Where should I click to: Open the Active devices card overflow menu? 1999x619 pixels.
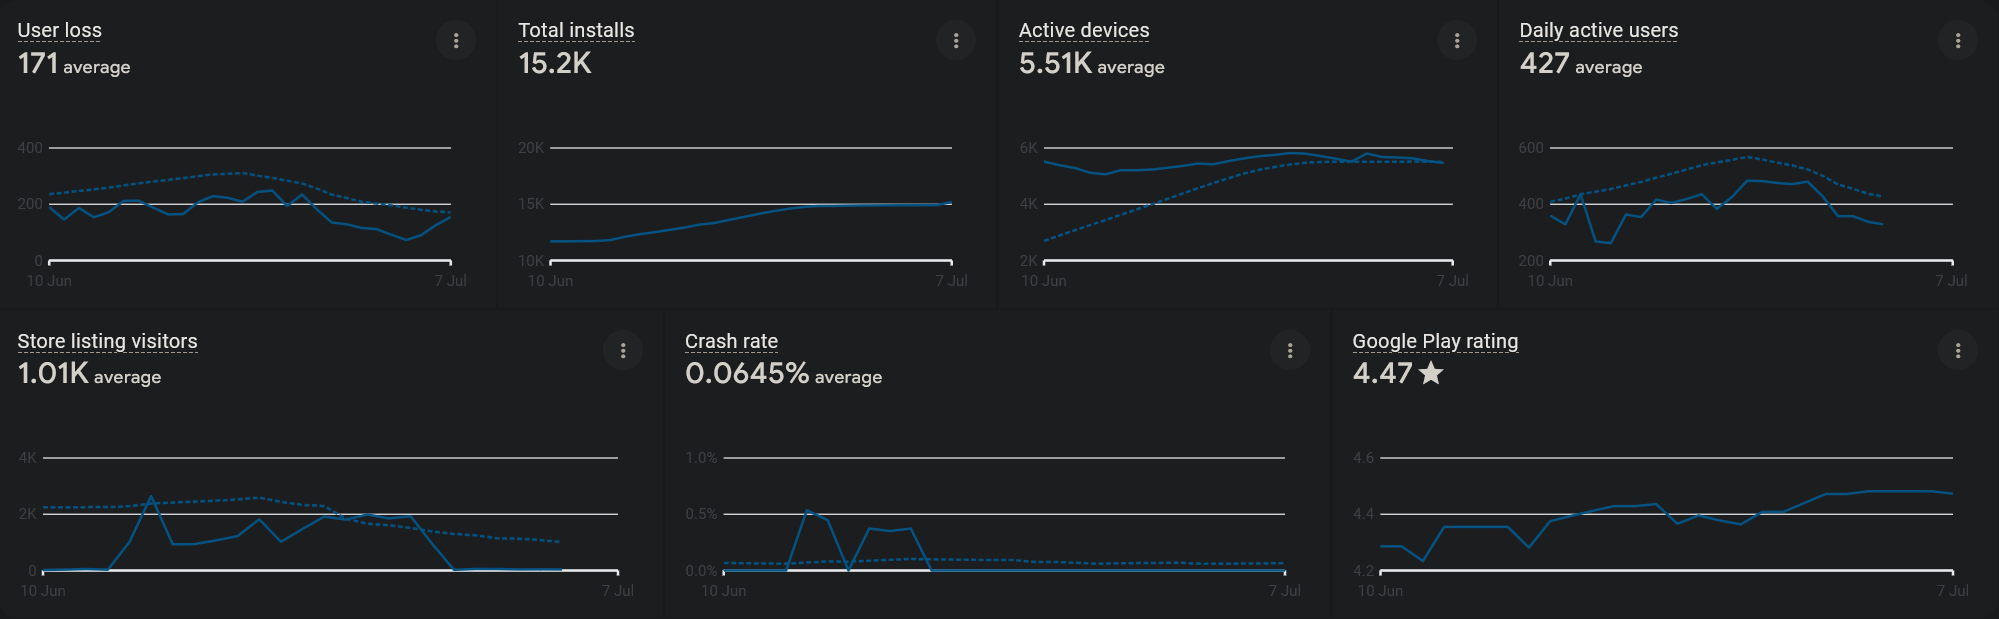click(1457, 40)
